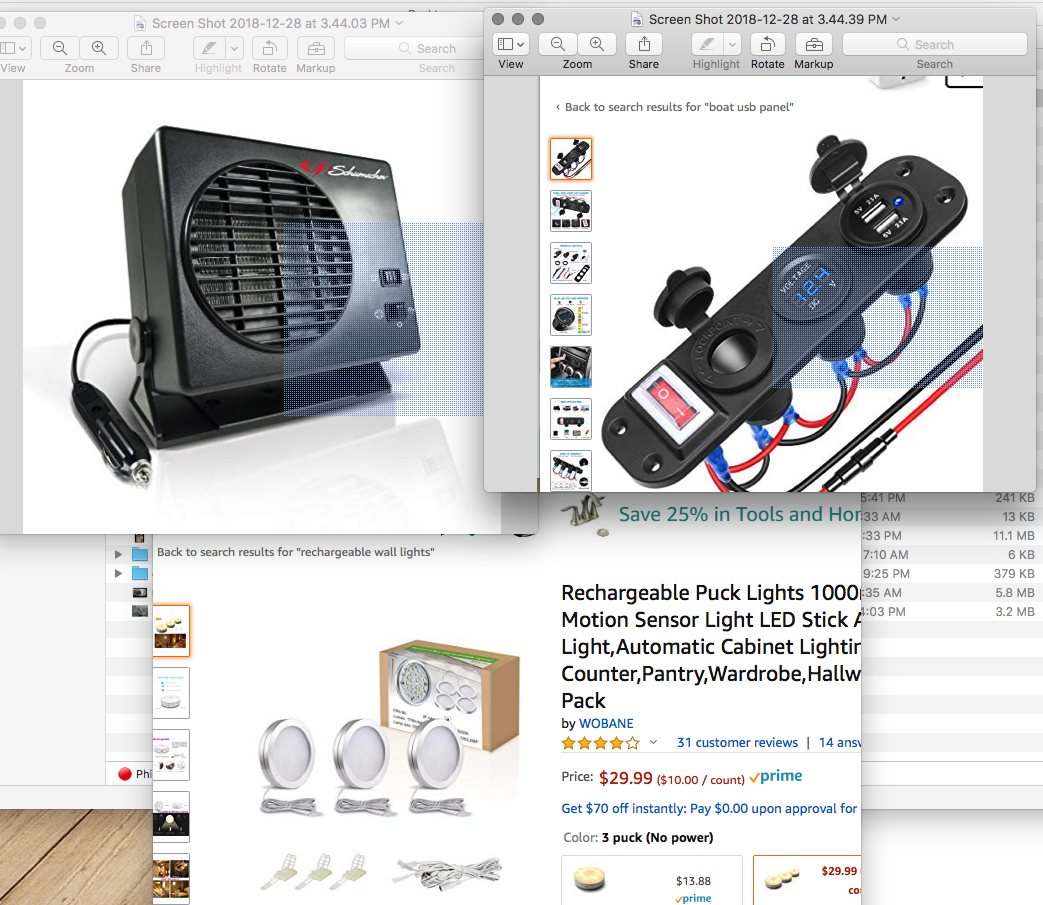This screenshot has width=1043, height=905.
Task: Click prime badge next to $29.99 price
Action: (776, 776)
